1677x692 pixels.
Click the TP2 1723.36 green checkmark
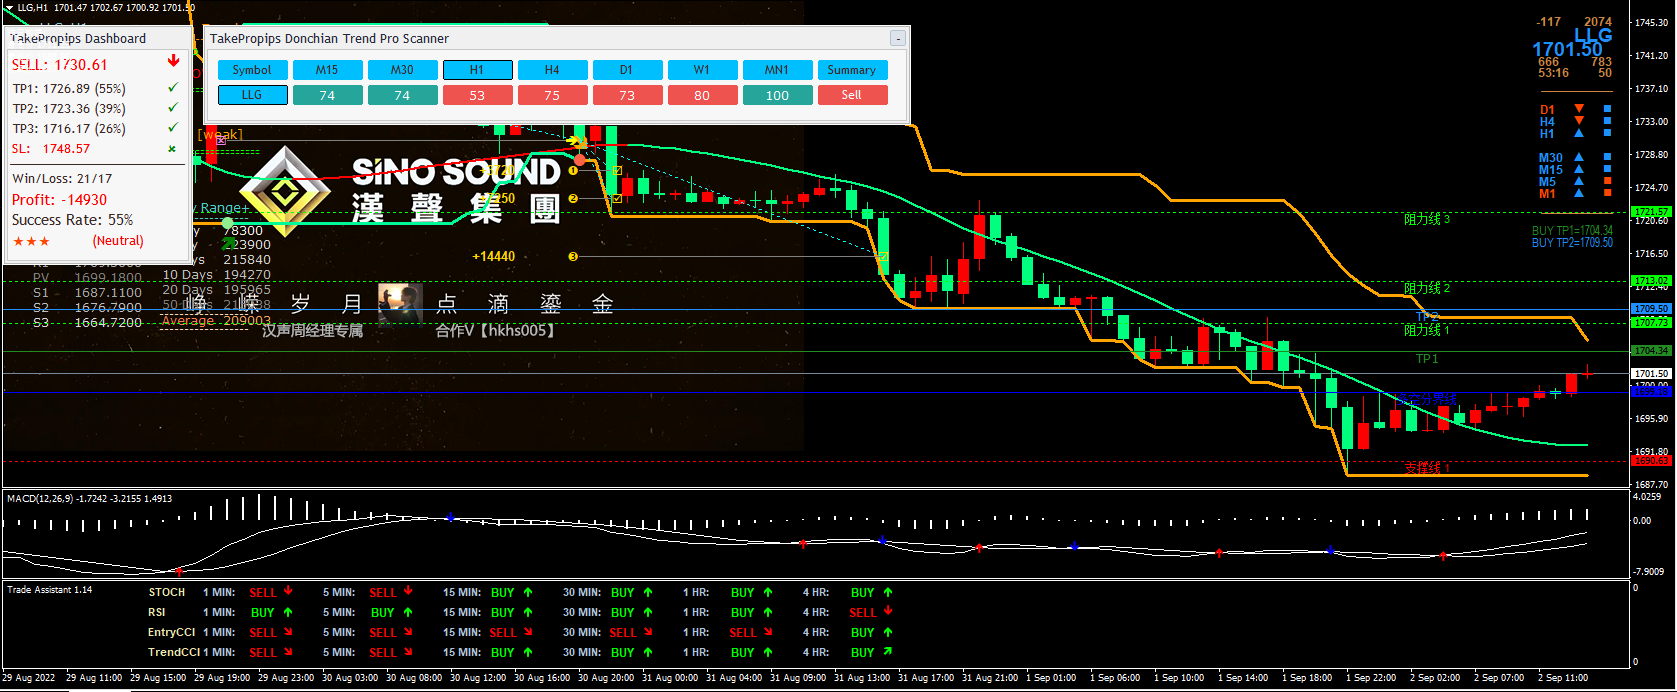point(173,108)
